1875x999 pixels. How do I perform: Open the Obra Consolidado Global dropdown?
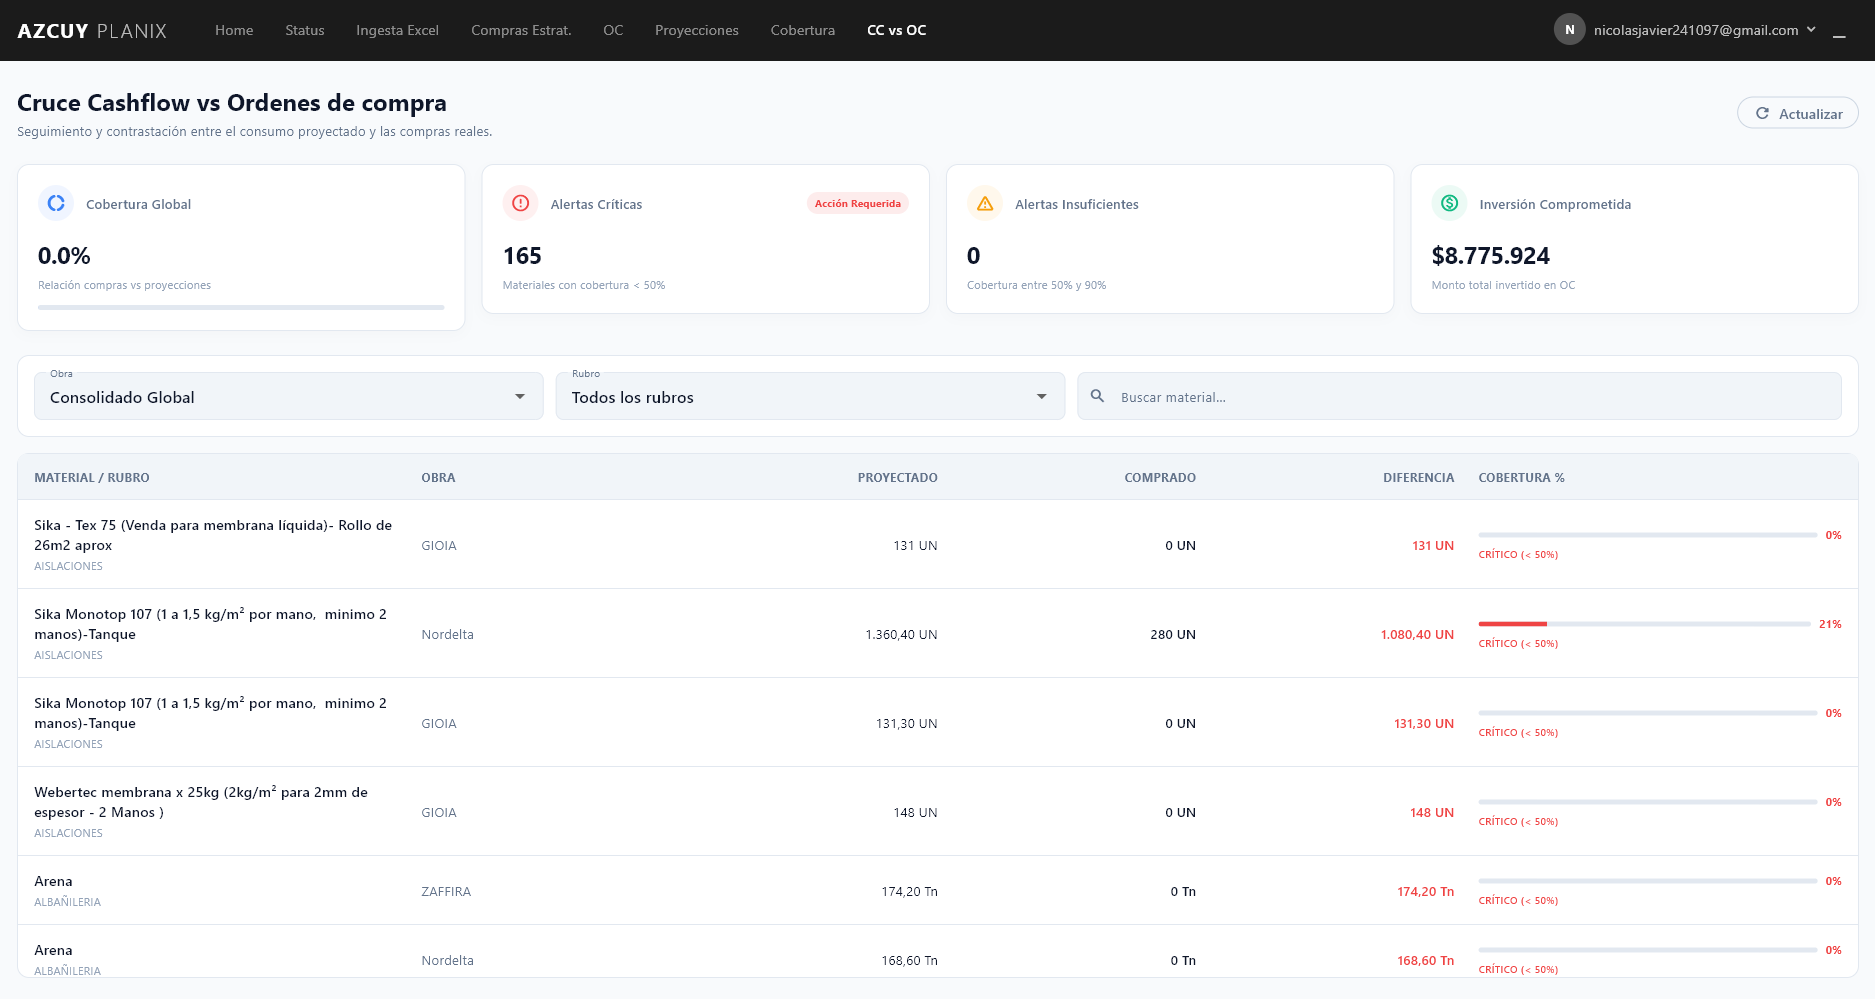pyautogui.click(x=289, y=396)
